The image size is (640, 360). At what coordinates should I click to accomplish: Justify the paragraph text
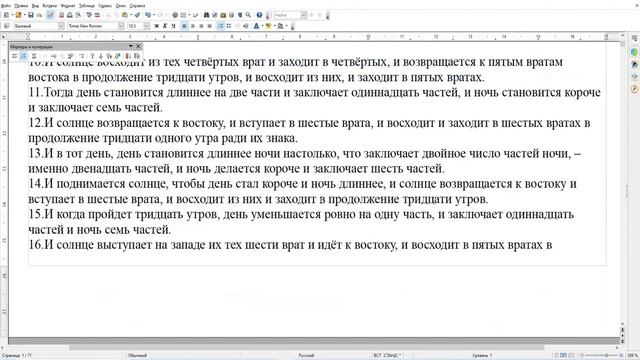pos(210,26)
